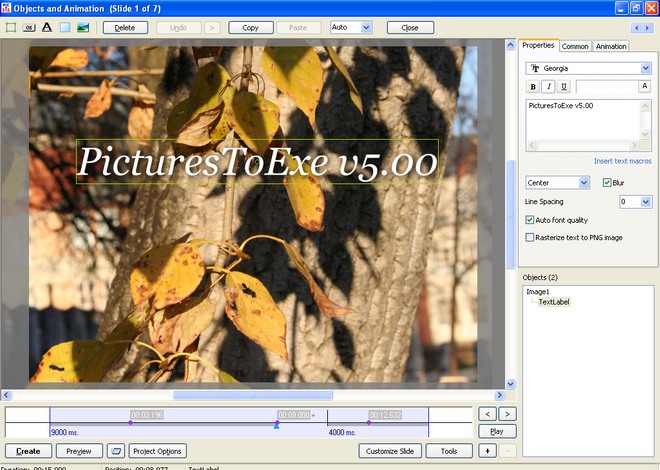Viewport: 660px width, 470px height.
Task: Select the Add Frame tool icon
Action: pyautogui.click(x=11, y=28)
